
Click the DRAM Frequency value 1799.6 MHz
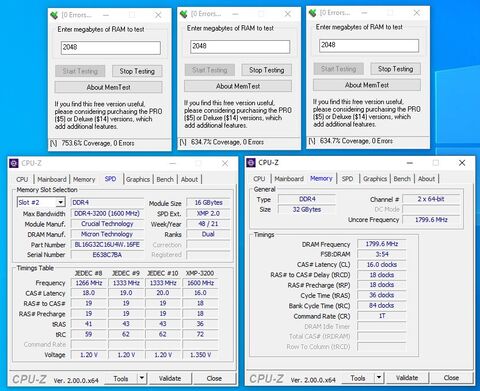(382, 244)
